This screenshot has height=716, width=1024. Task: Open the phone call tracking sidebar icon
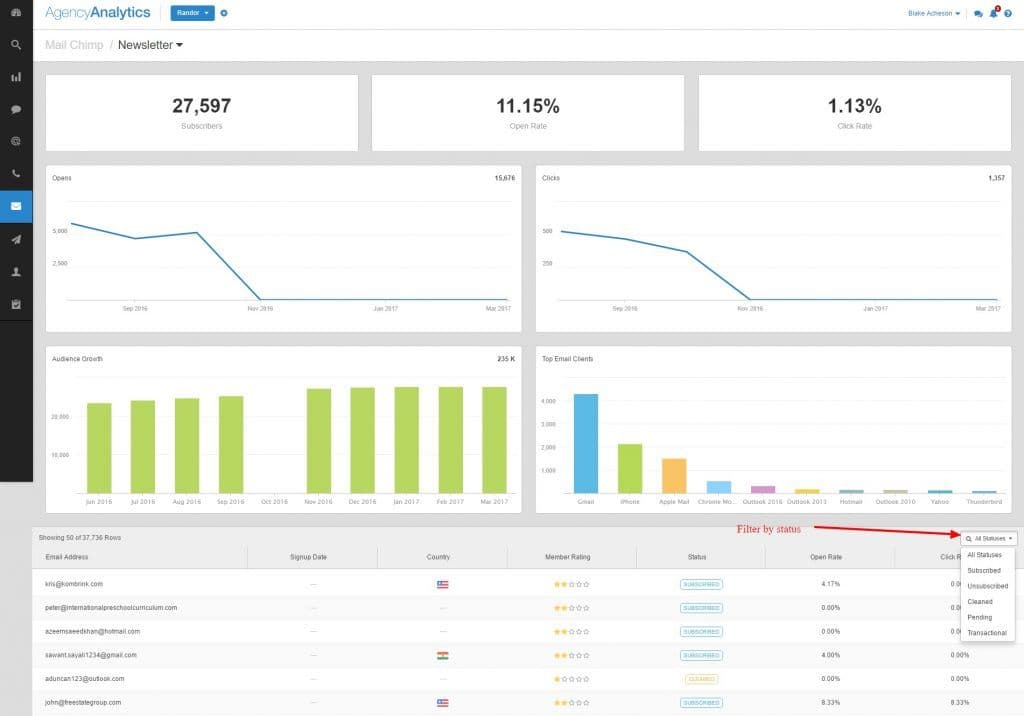coord(16,174)
